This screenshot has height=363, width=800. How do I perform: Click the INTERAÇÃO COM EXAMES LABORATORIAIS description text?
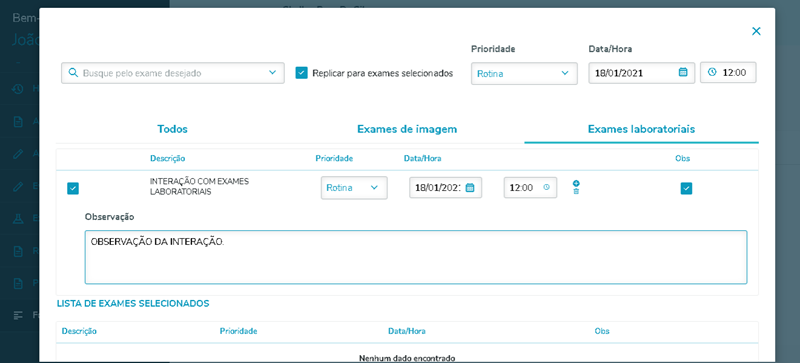[x=199, y=187]
